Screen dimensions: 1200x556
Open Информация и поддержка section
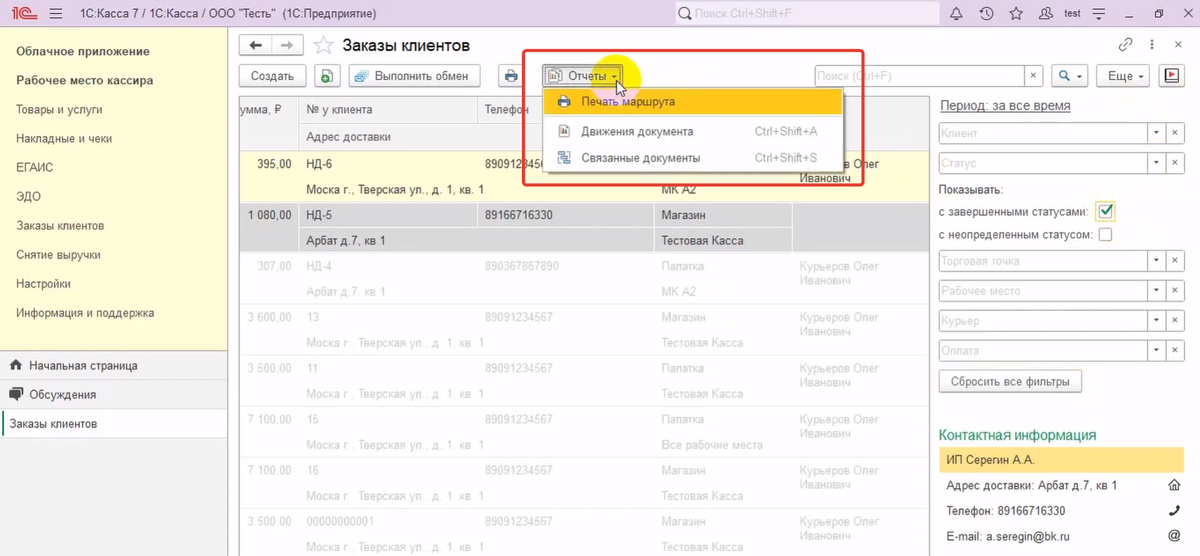click(85, 313)
